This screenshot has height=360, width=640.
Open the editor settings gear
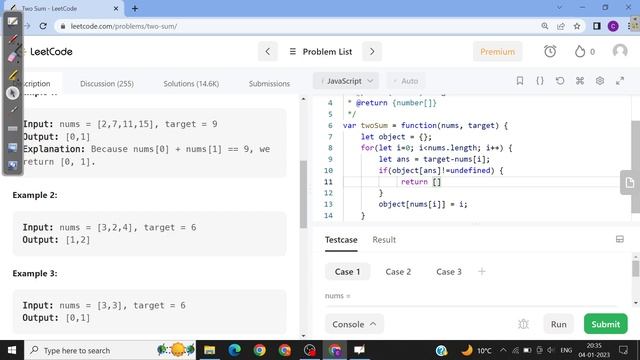600,81
